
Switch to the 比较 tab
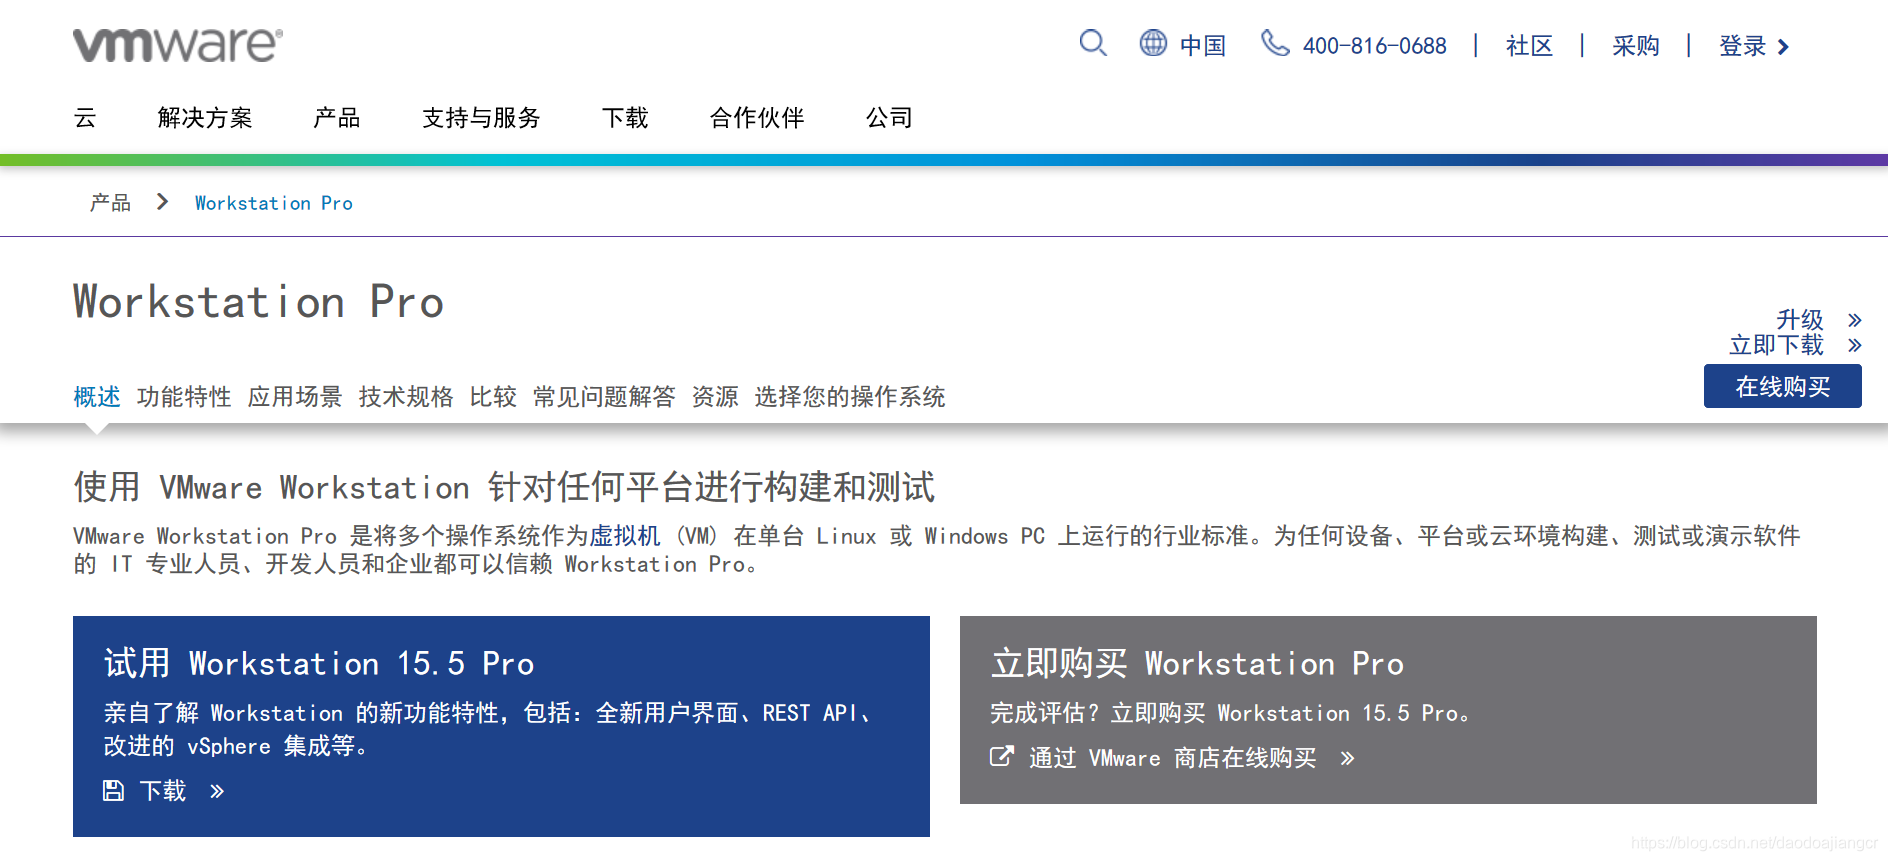[x=493, y=397]
